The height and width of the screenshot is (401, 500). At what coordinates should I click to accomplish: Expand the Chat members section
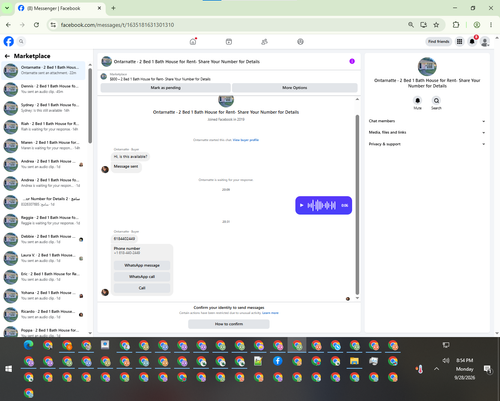pyautogui.click(x=427, y=121)
